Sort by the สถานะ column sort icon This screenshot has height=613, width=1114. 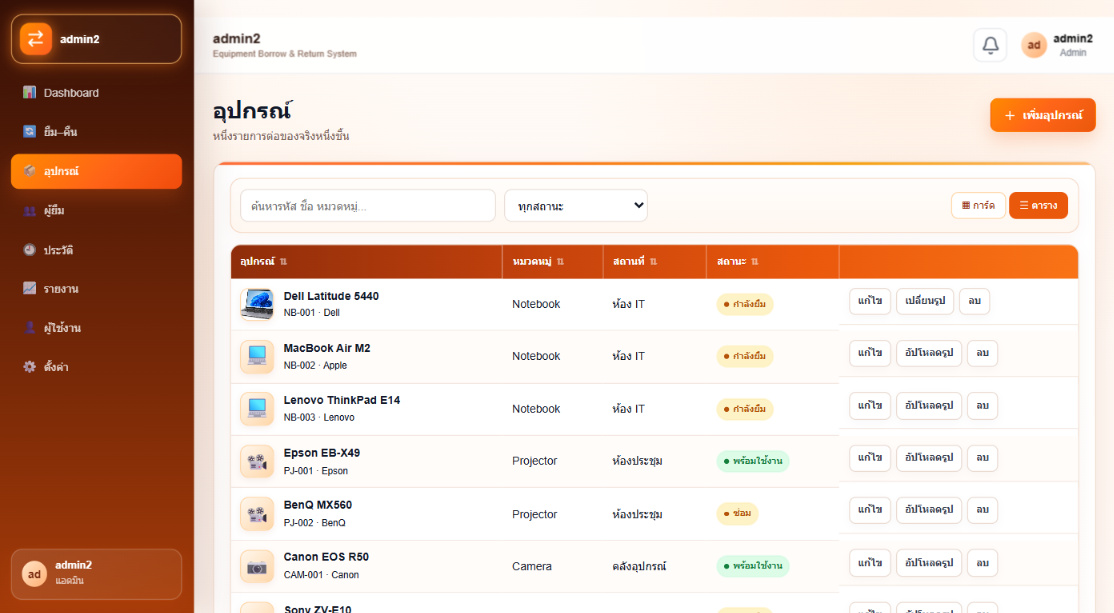pyautogui.click(x=755, y=261)
